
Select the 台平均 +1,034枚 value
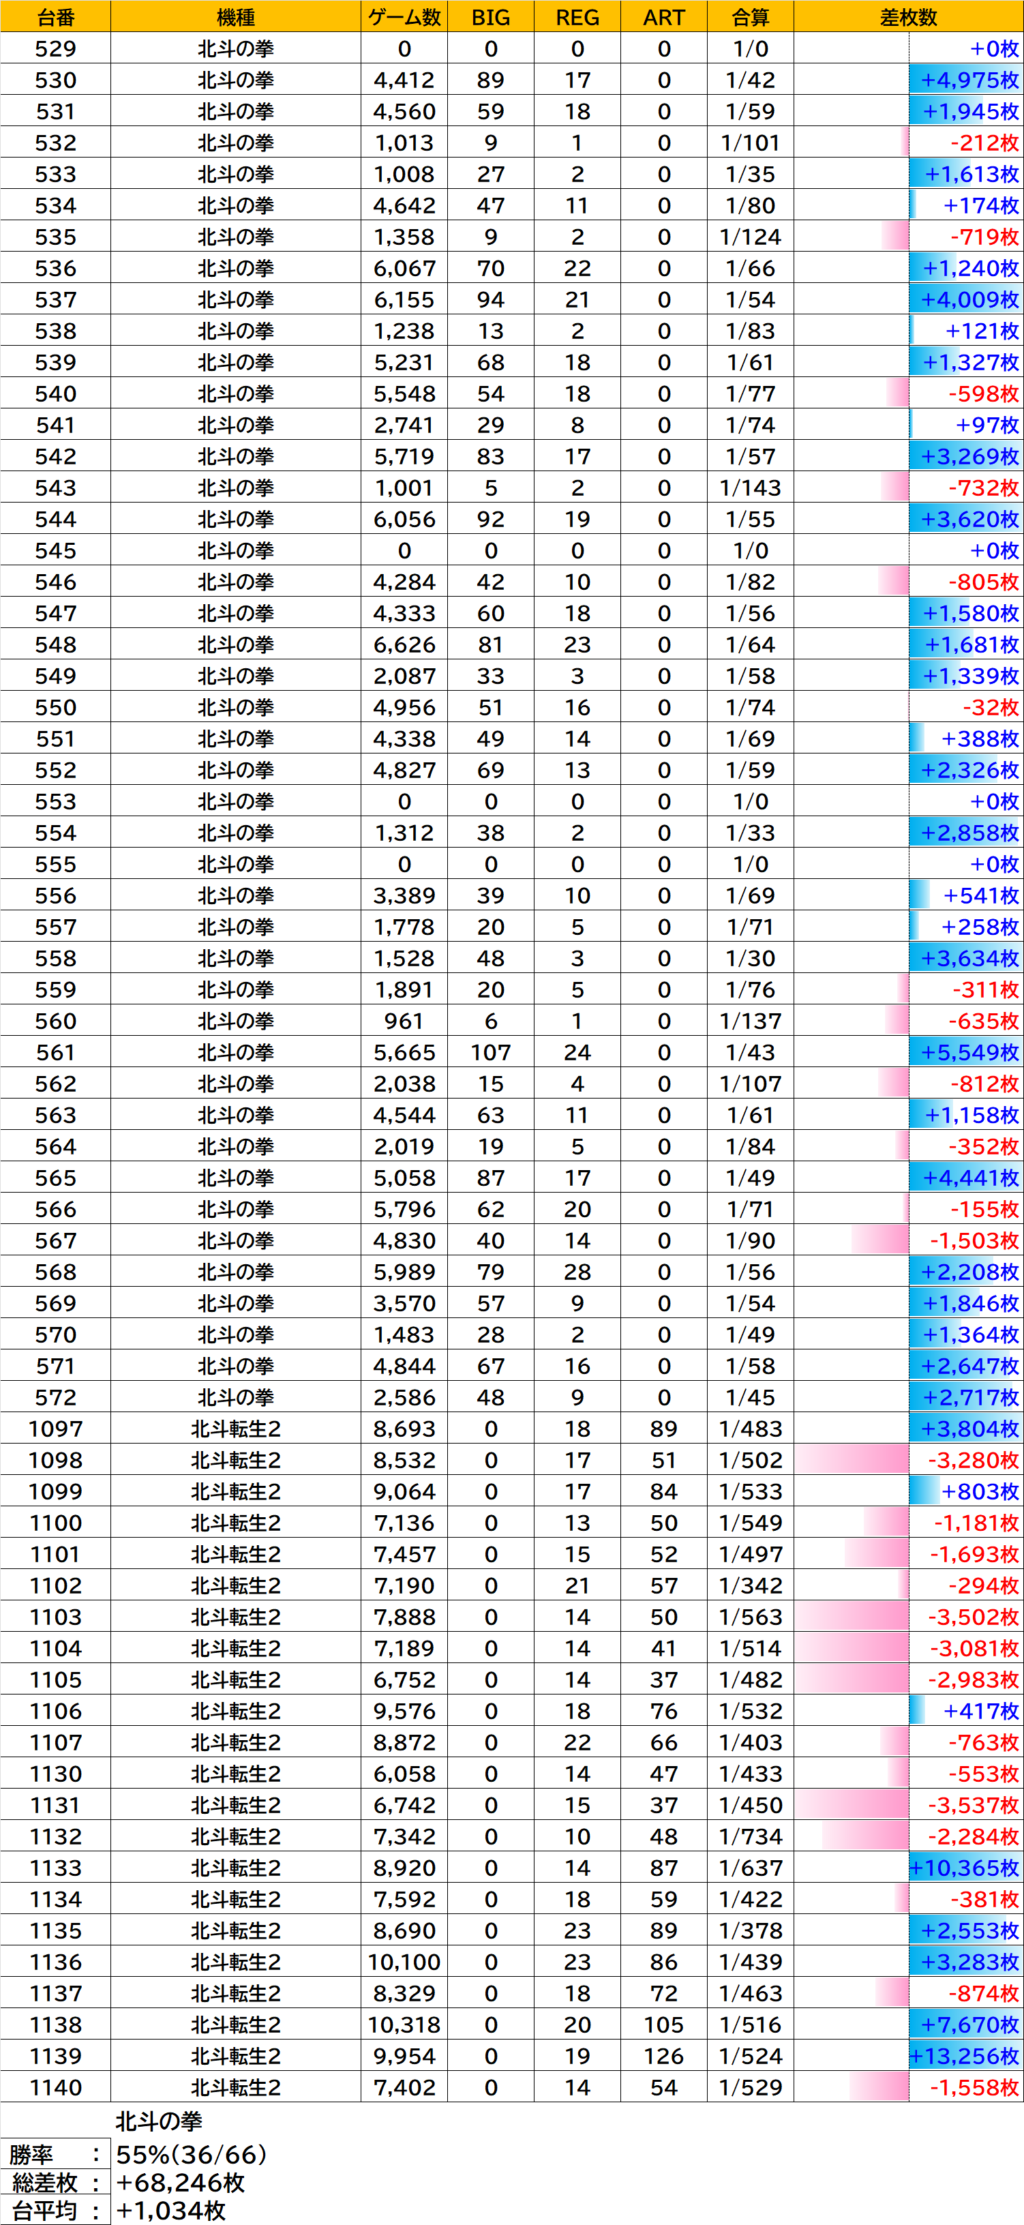(x=171, y=2210)
